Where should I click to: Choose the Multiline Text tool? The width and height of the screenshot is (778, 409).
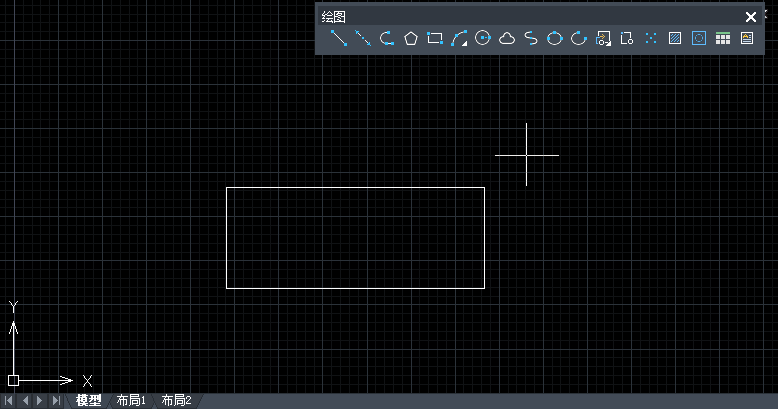tap(747, 39)
